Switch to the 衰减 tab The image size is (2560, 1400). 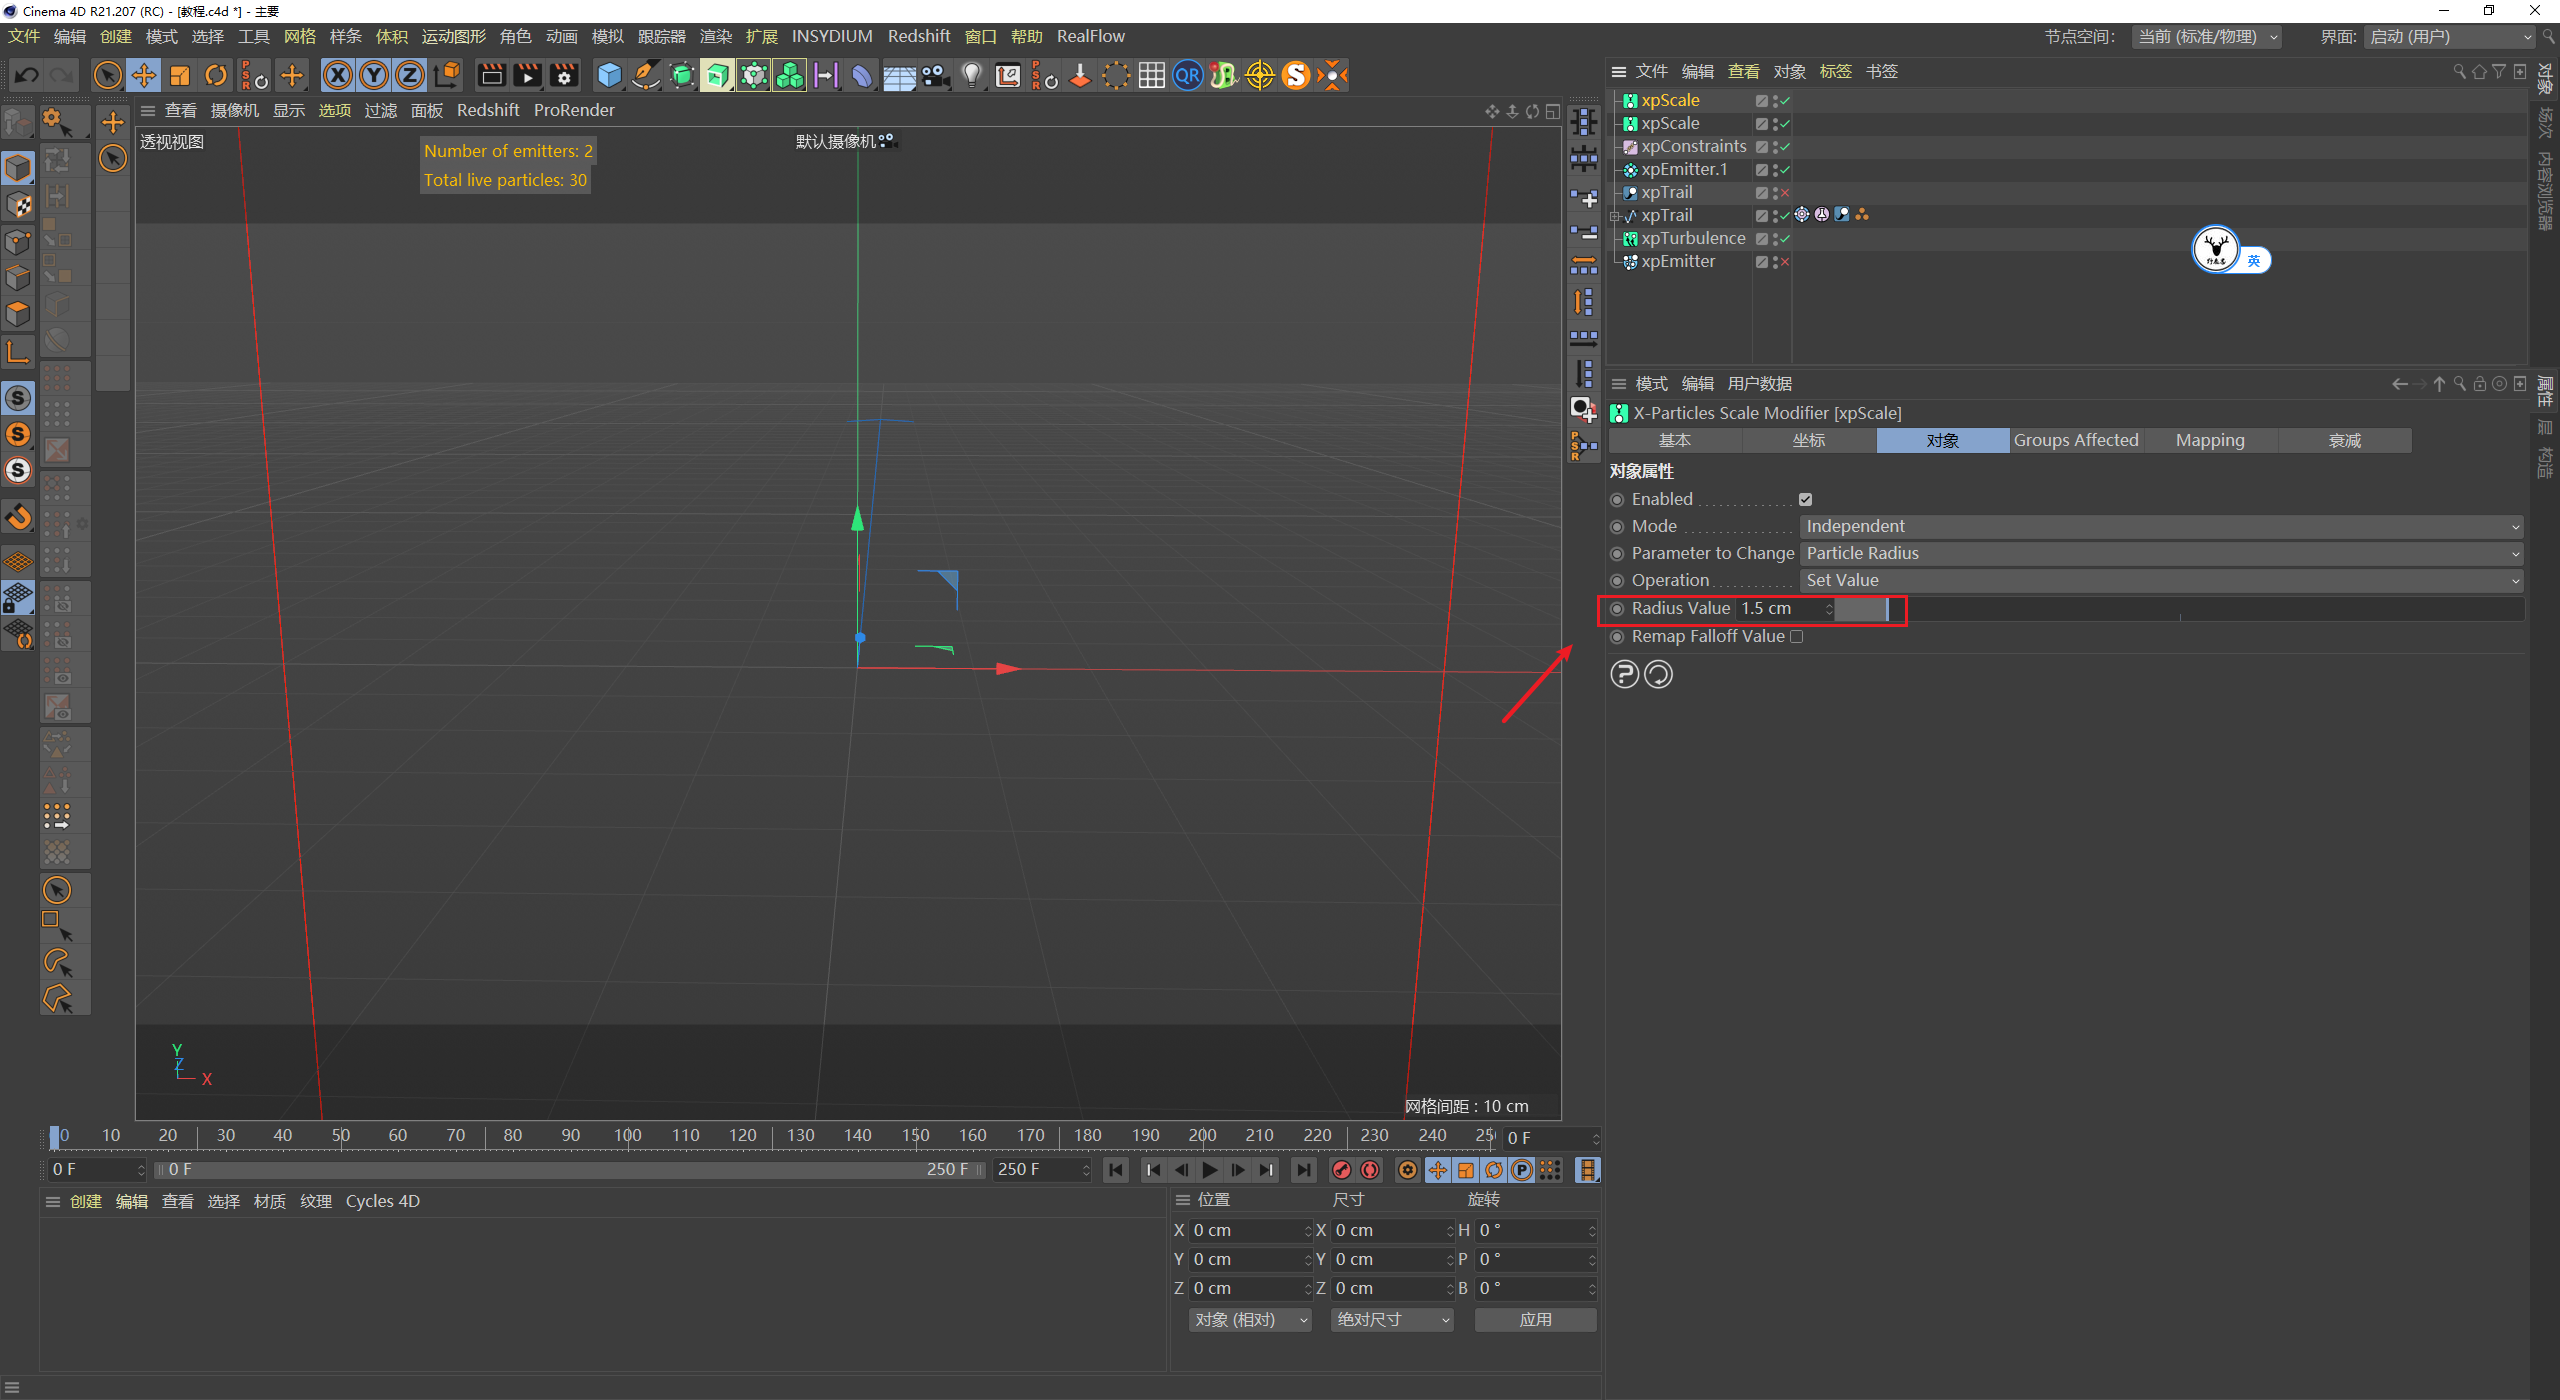coord(2344,440)
